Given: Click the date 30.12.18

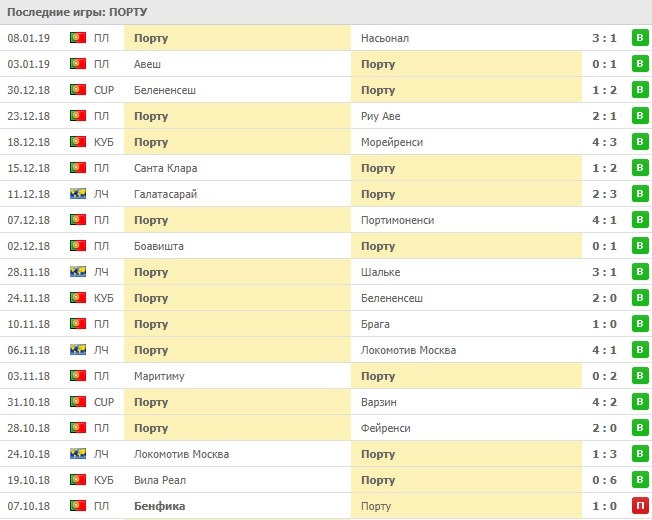Looking at the screenshot, I should point(27,90).
